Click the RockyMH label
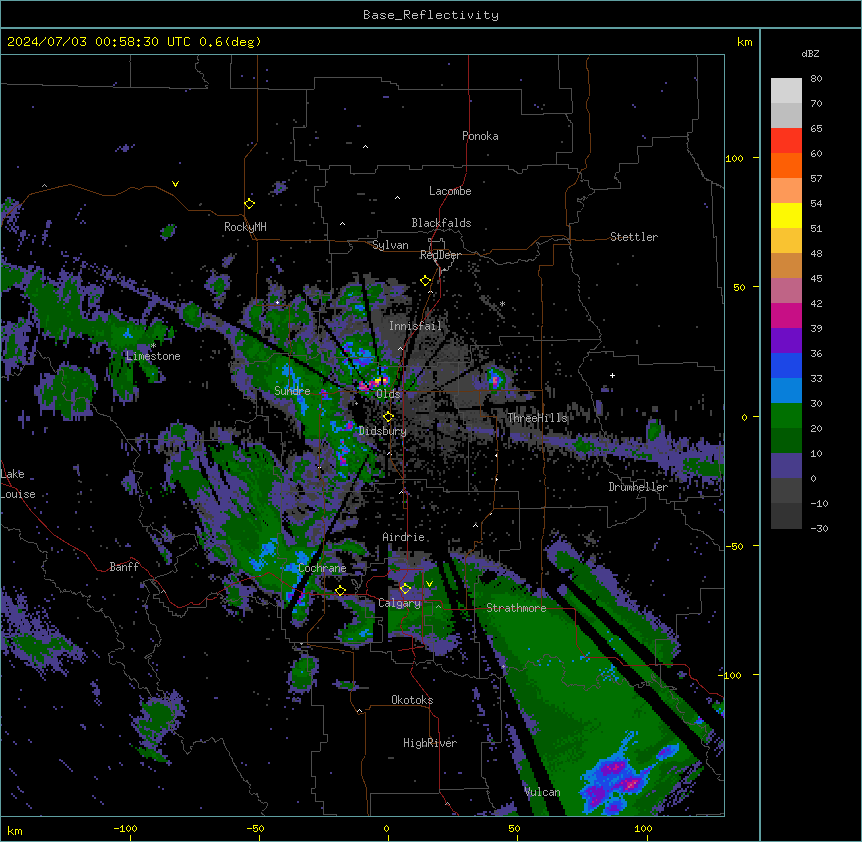This screenshot has width=862, height=842. 245,226
